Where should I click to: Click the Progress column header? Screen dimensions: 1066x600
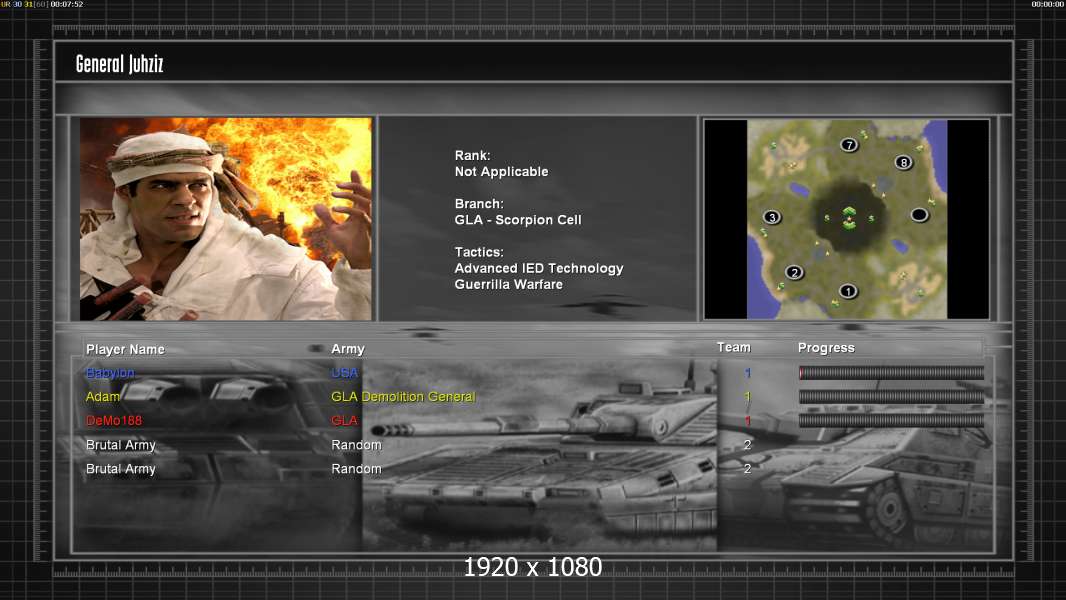click(x=826, y=348)
